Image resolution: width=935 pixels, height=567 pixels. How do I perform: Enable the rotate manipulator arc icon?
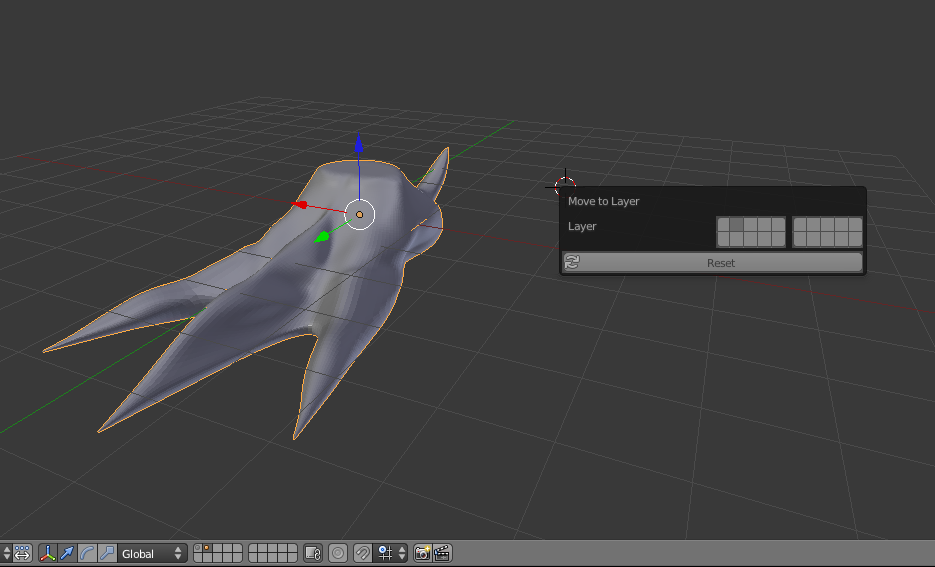[87, 553]
